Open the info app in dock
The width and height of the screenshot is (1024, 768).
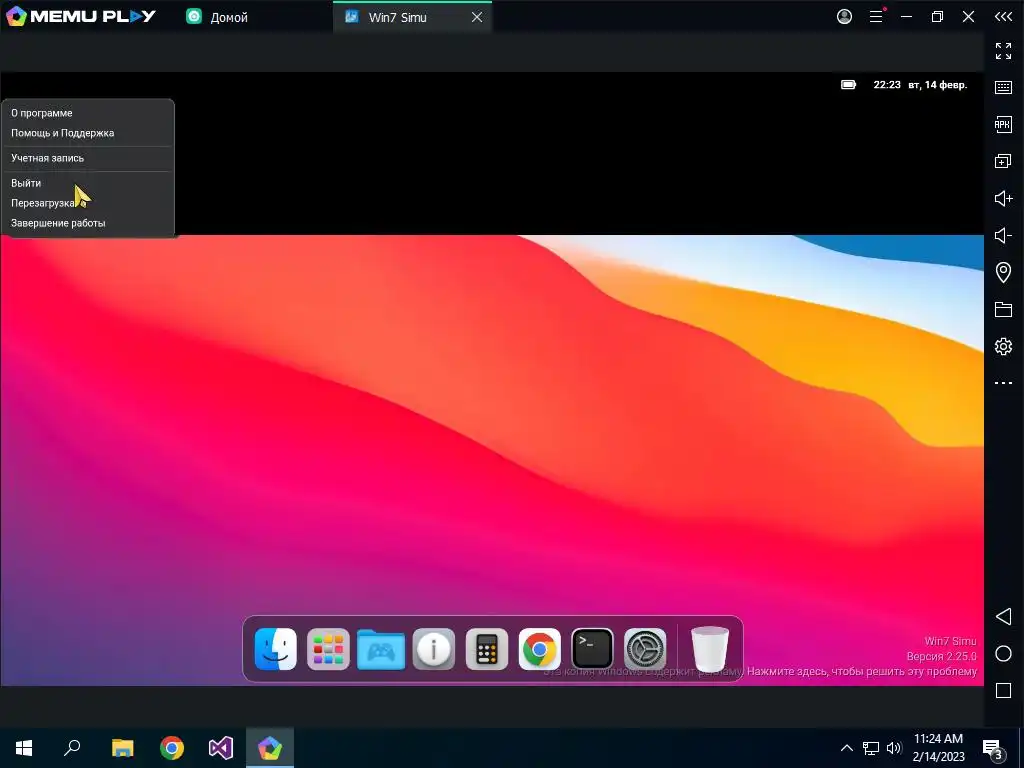coord(434,649)
